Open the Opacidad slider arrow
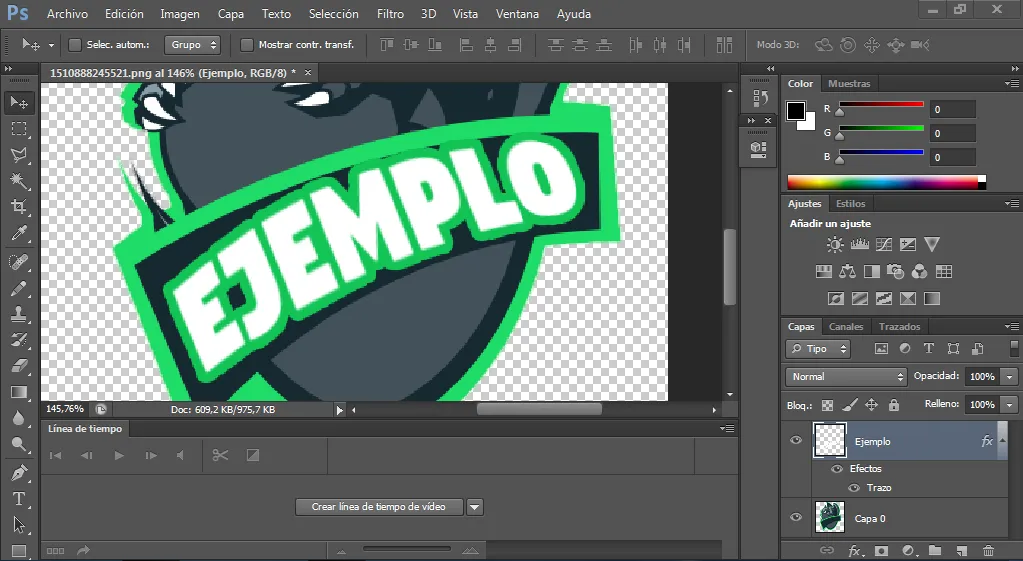 1009,376
